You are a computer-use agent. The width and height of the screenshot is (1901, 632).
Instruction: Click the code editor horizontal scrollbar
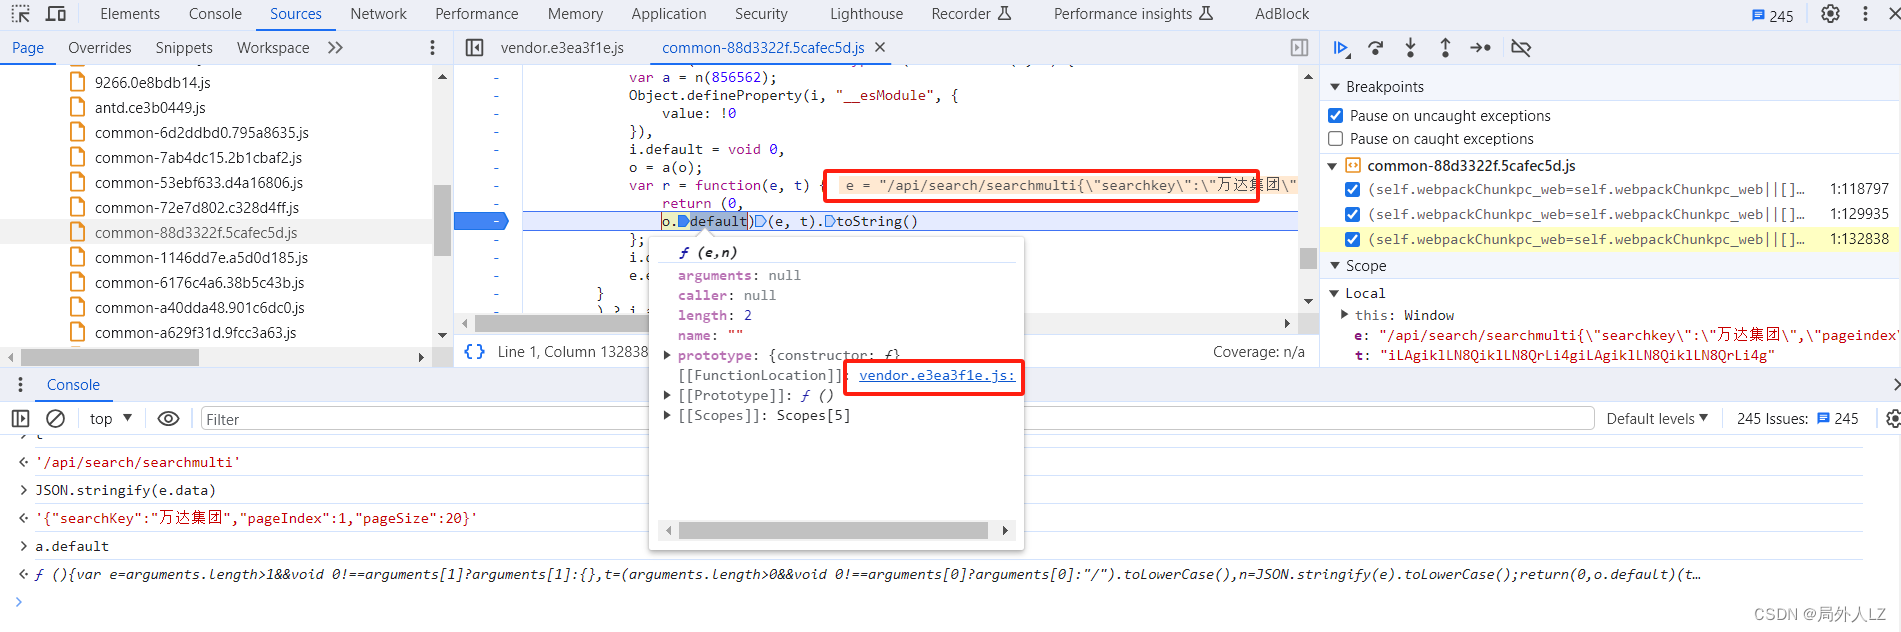click(880, 323)
